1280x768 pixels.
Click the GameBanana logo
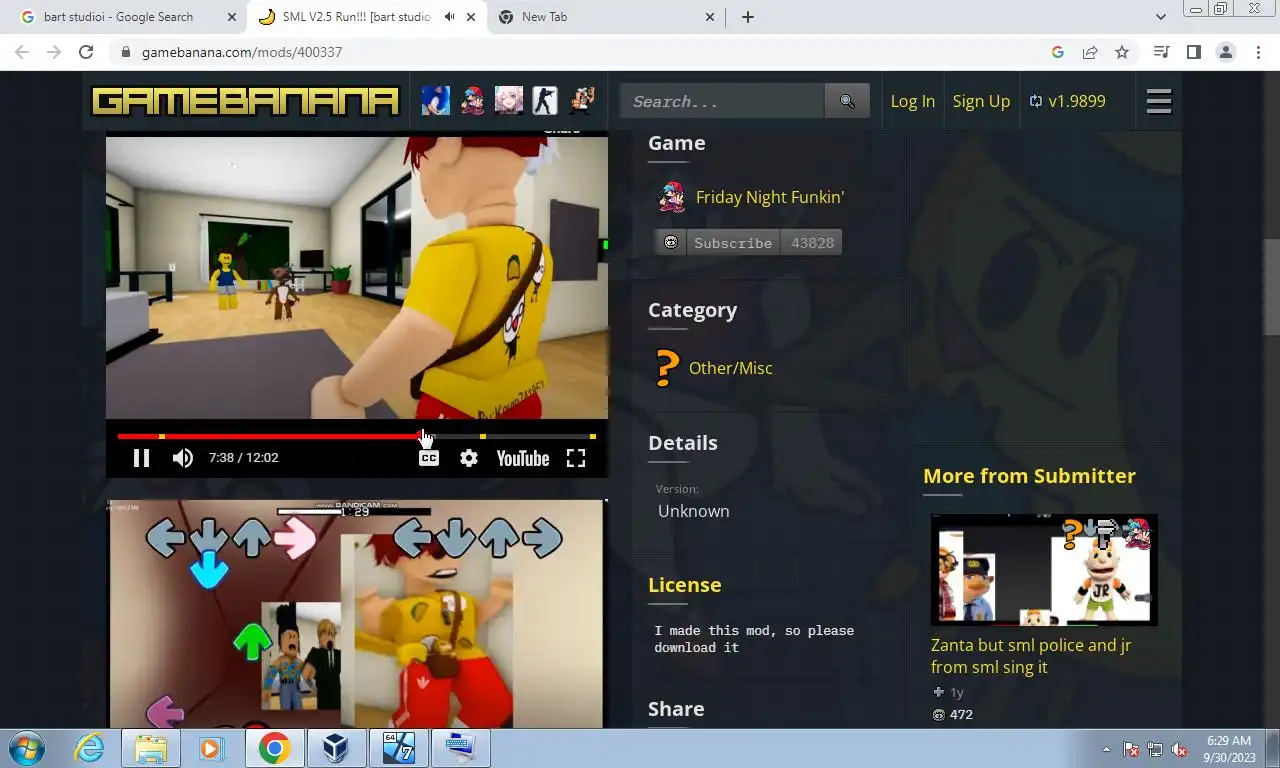[x=245, y=101]
